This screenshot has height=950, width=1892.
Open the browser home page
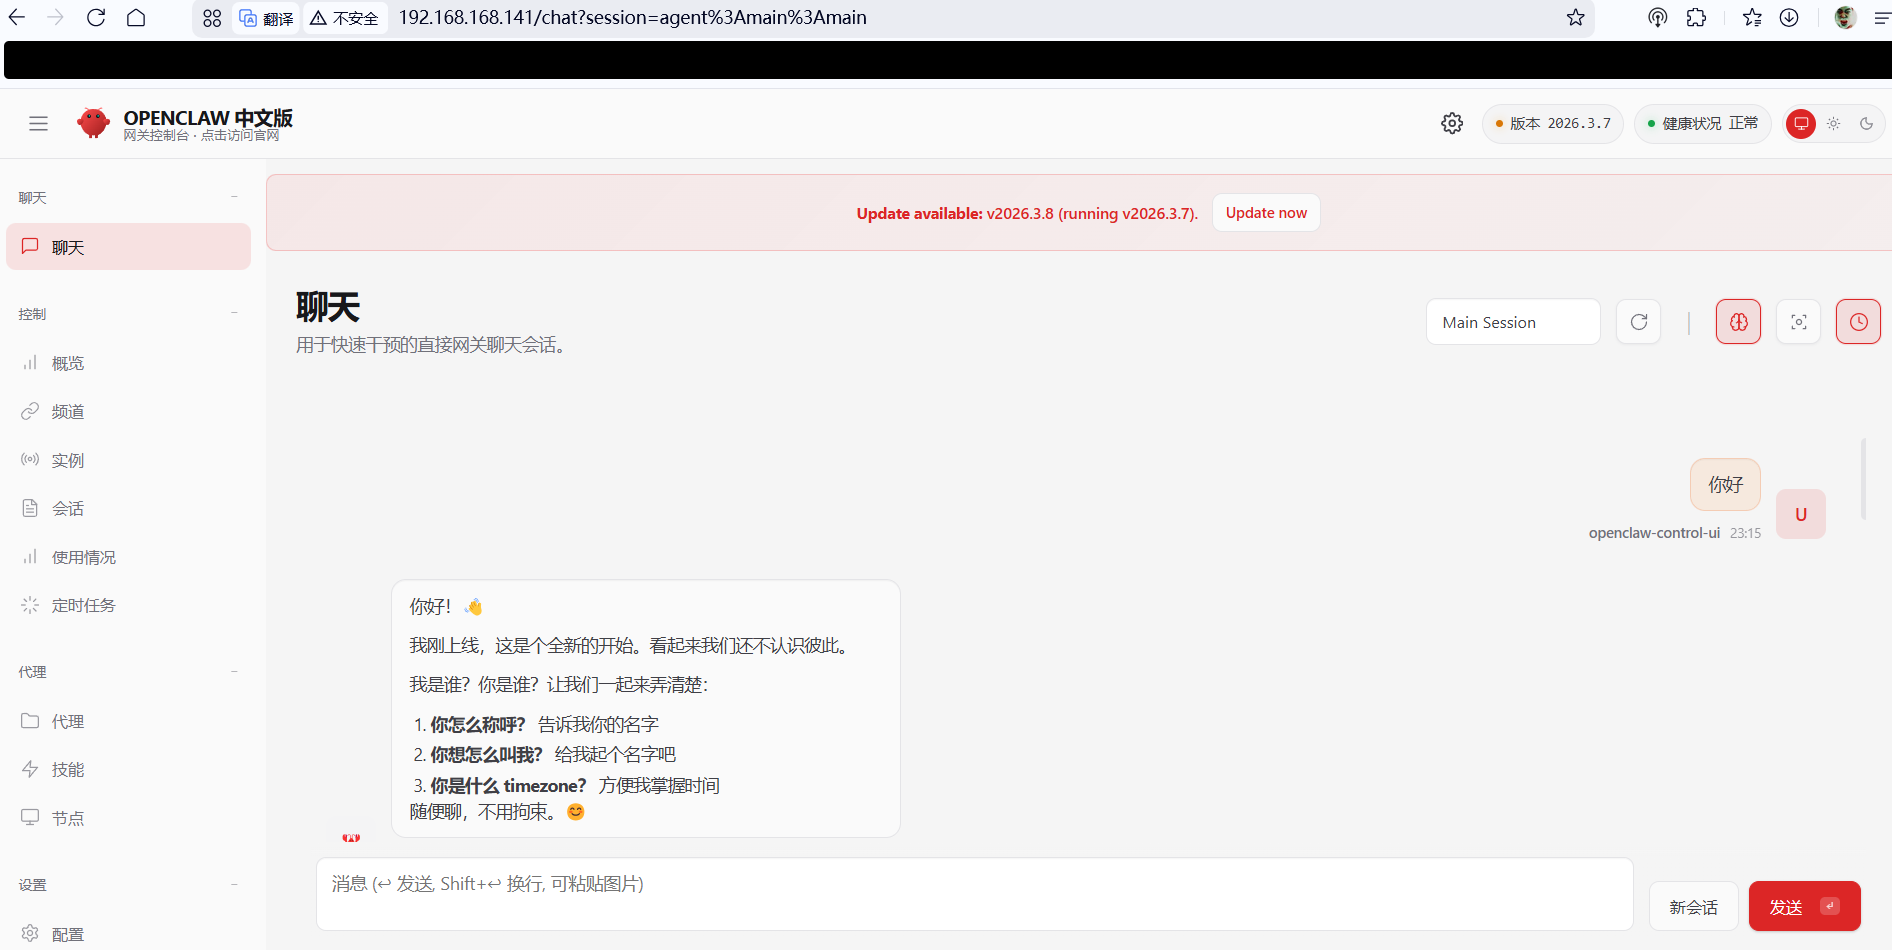pyautogui.click(x=136, y=17)
